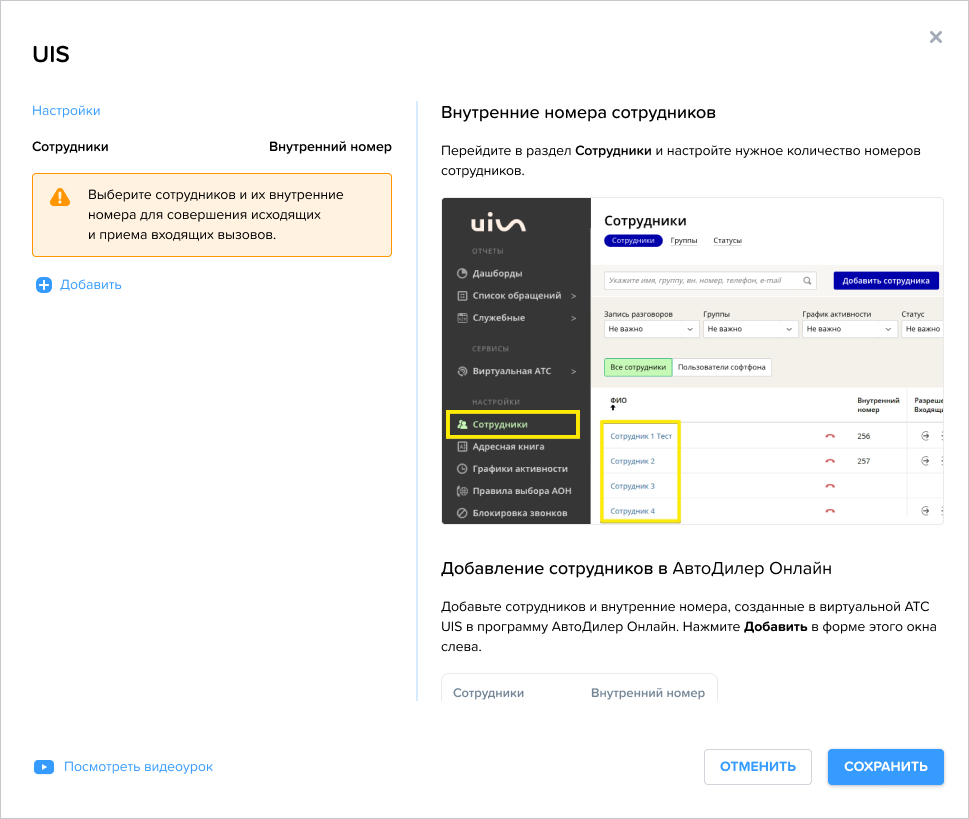
Task: Select the Все сотрудники toggle in the tutorial
Action: click(638, 367)
